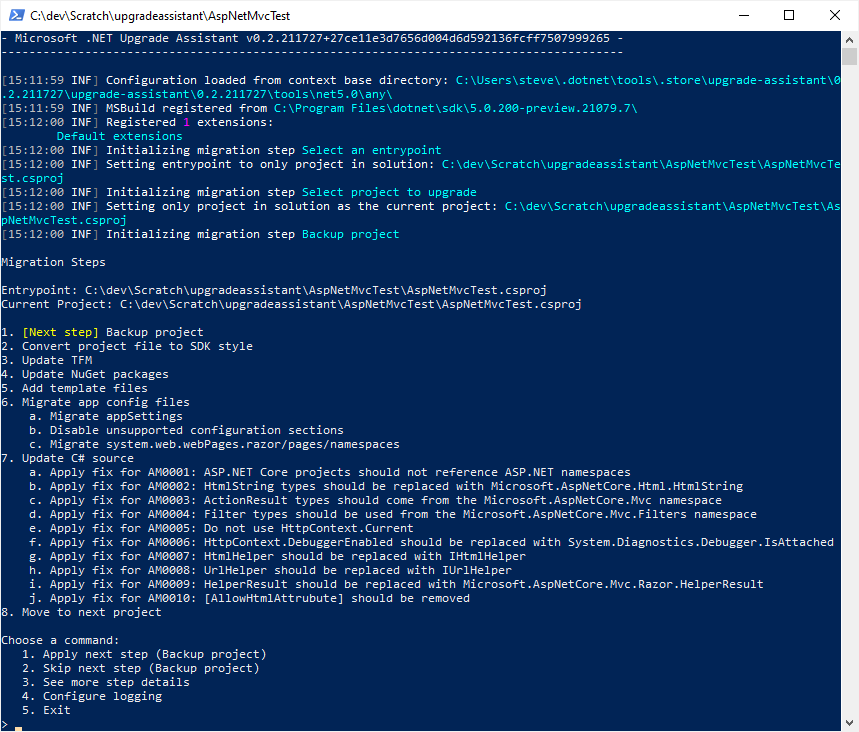Screen dimensions: 859x732
Task: Close the Upgrade Assistant console window
Action: [835, 15]
